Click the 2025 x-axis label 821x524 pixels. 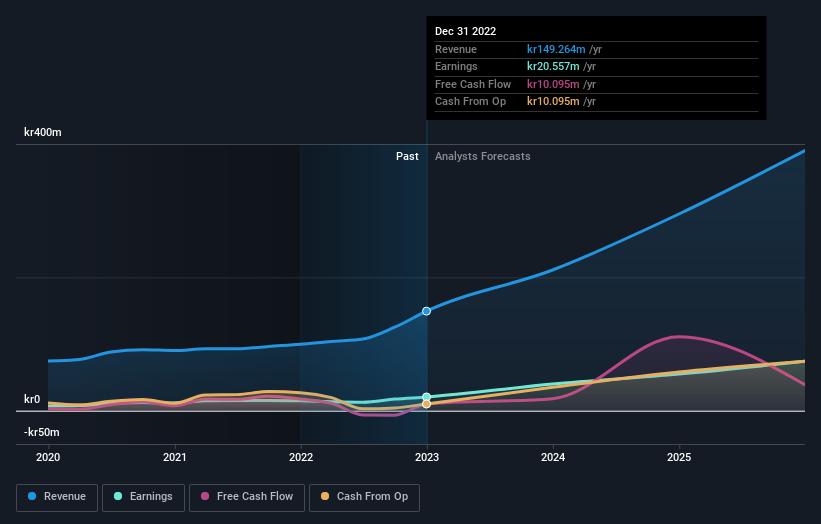tap(679, 457)
